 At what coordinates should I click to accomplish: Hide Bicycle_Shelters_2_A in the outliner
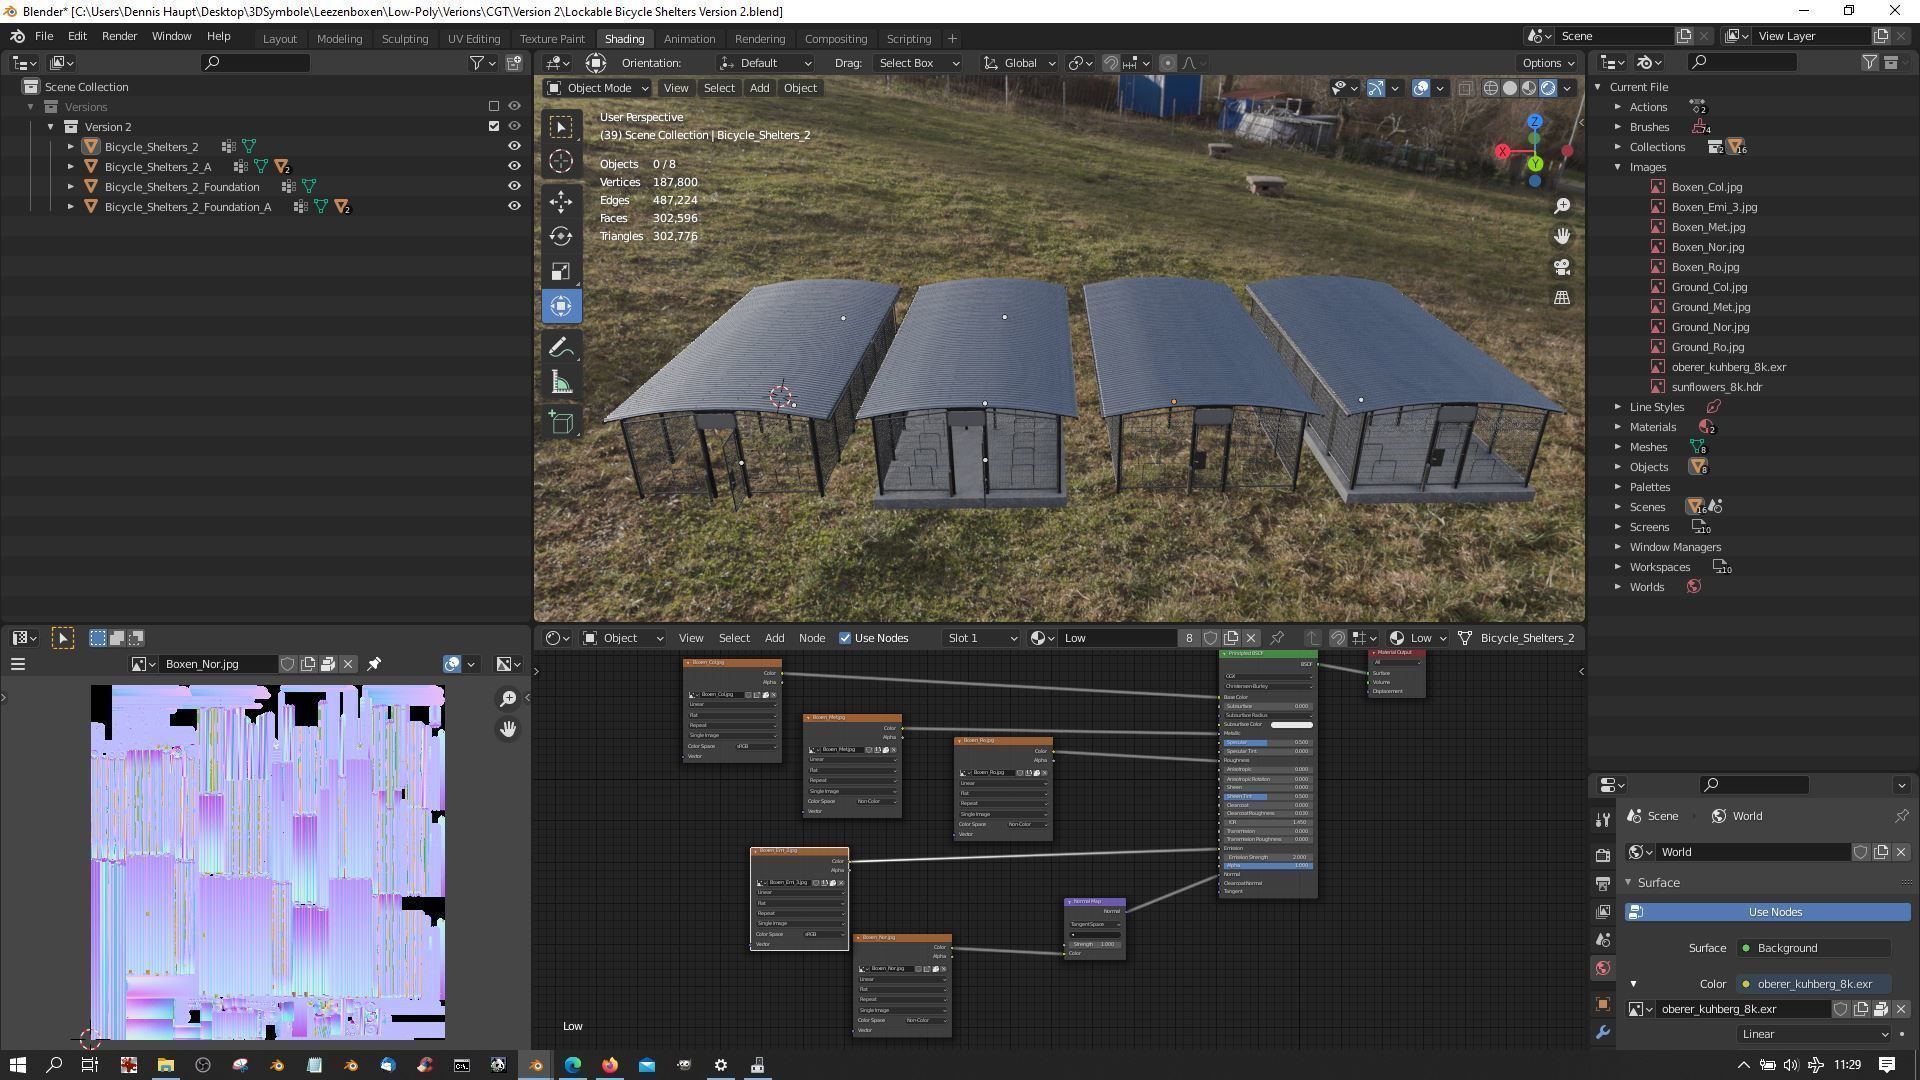[x=514, y=166]
